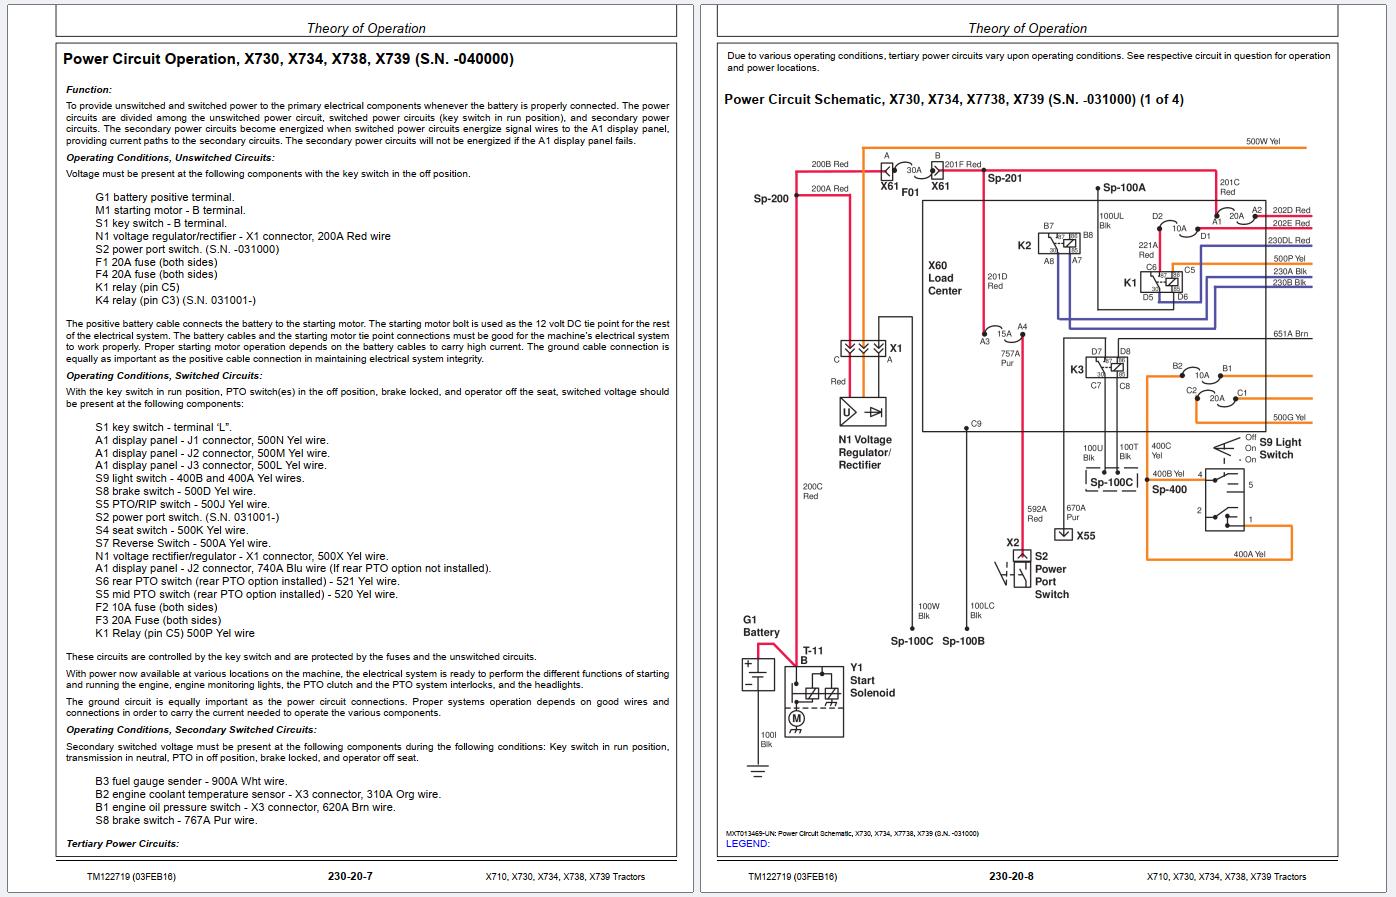The width and height of the screenshot is (1396, 897).
Task: Select the X1 three-pin connector symbol
Action: 864,349
